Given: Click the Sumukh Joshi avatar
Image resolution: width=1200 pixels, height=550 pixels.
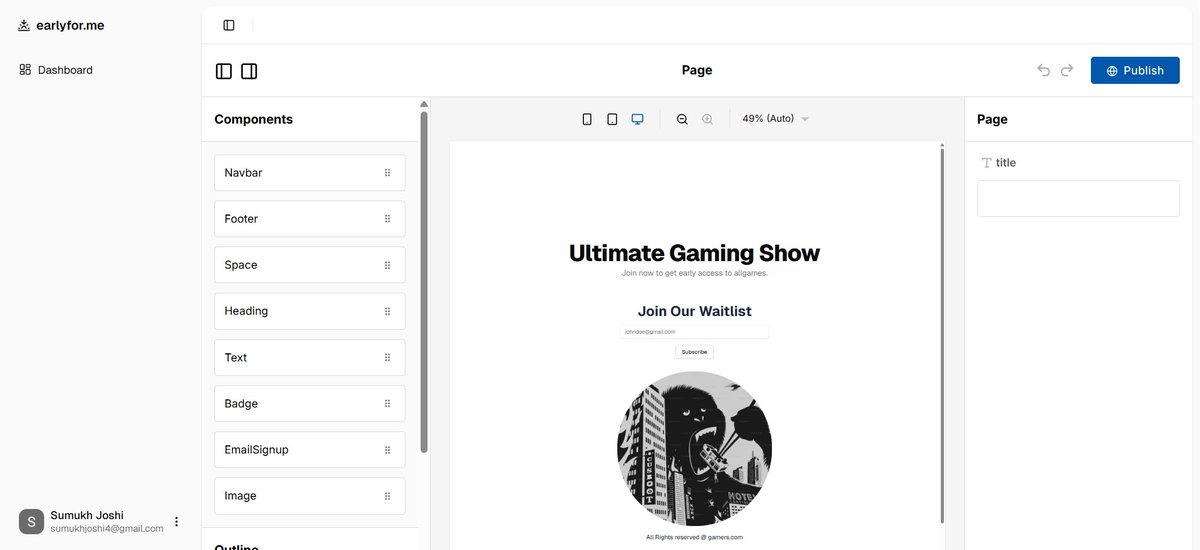Looking at the screenshot, I should (31, 522).
